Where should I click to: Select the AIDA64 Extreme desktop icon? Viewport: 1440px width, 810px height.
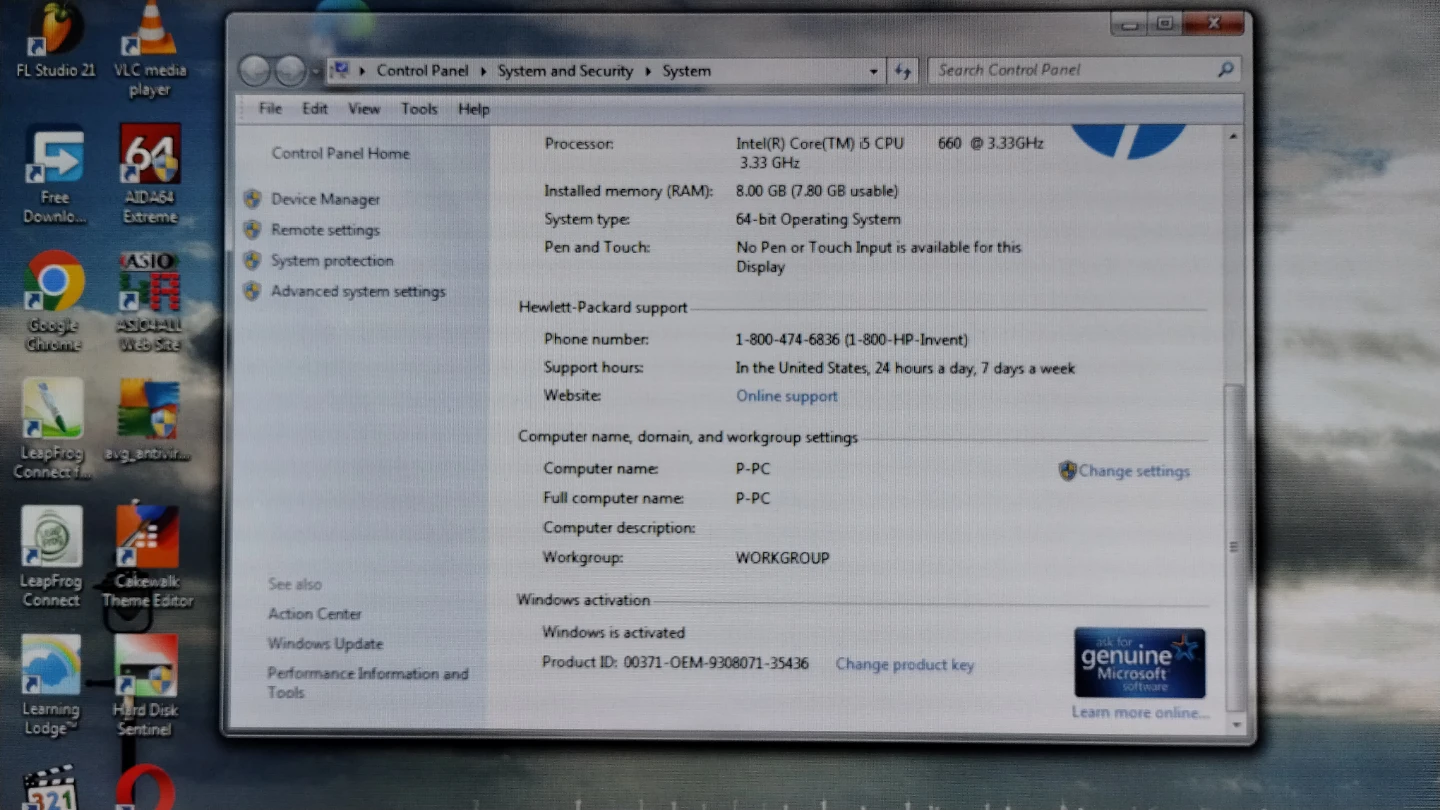150,174
